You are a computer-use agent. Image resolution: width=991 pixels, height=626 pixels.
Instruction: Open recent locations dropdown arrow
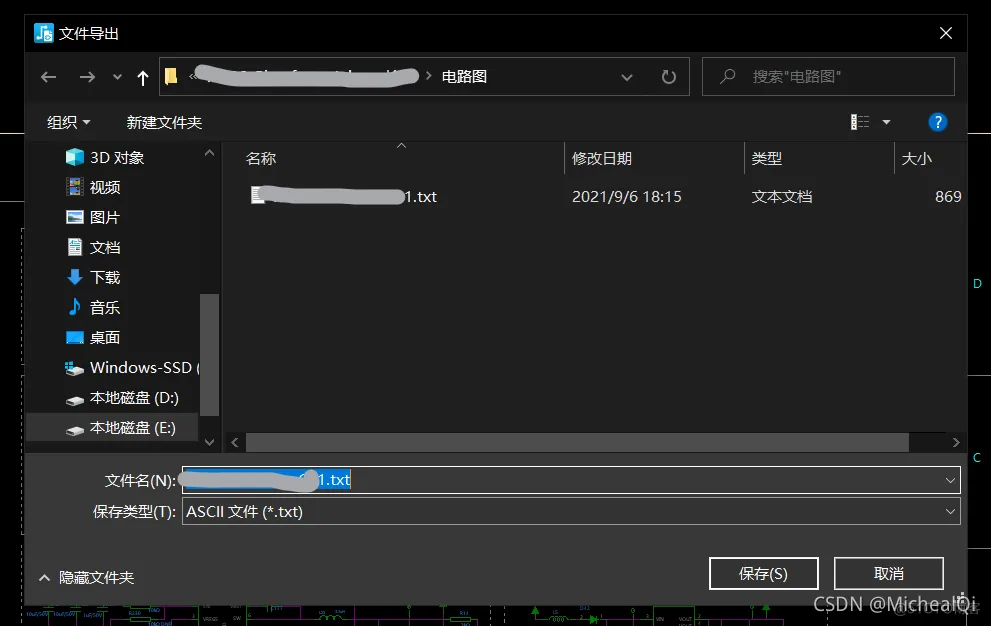click(x=117, y=77)
